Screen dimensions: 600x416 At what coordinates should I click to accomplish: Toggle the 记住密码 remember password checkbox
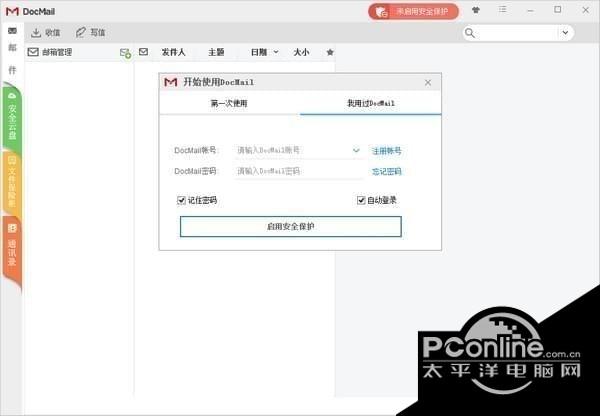pyautogui.click(x=181, y=200)
